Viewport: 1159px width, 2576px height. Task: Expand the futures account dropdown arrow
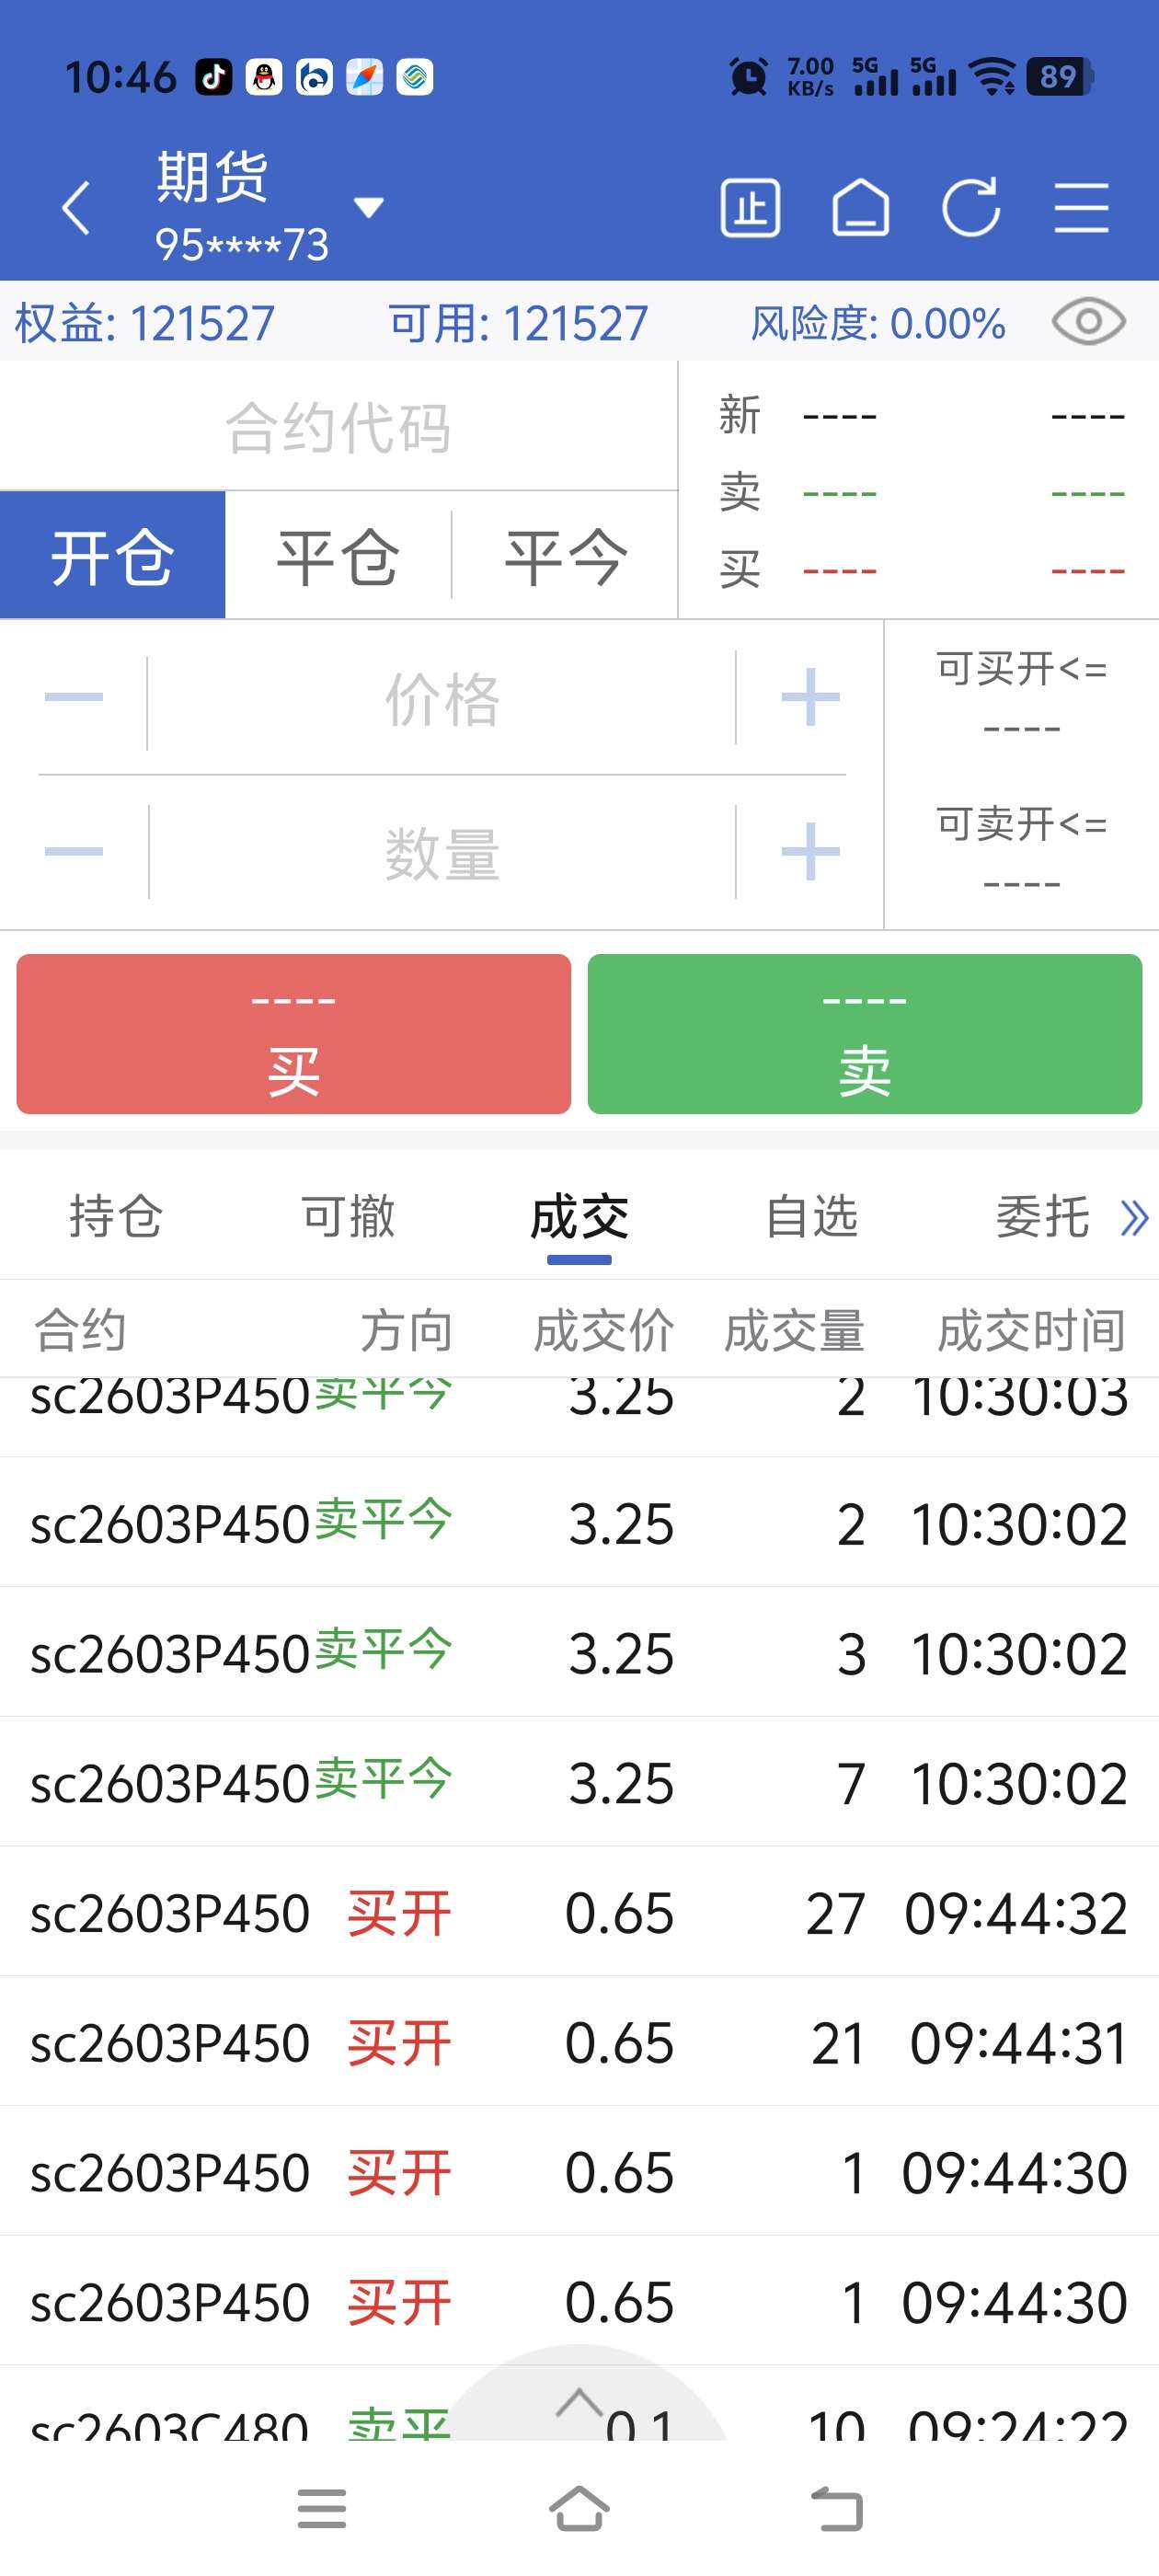369,208
